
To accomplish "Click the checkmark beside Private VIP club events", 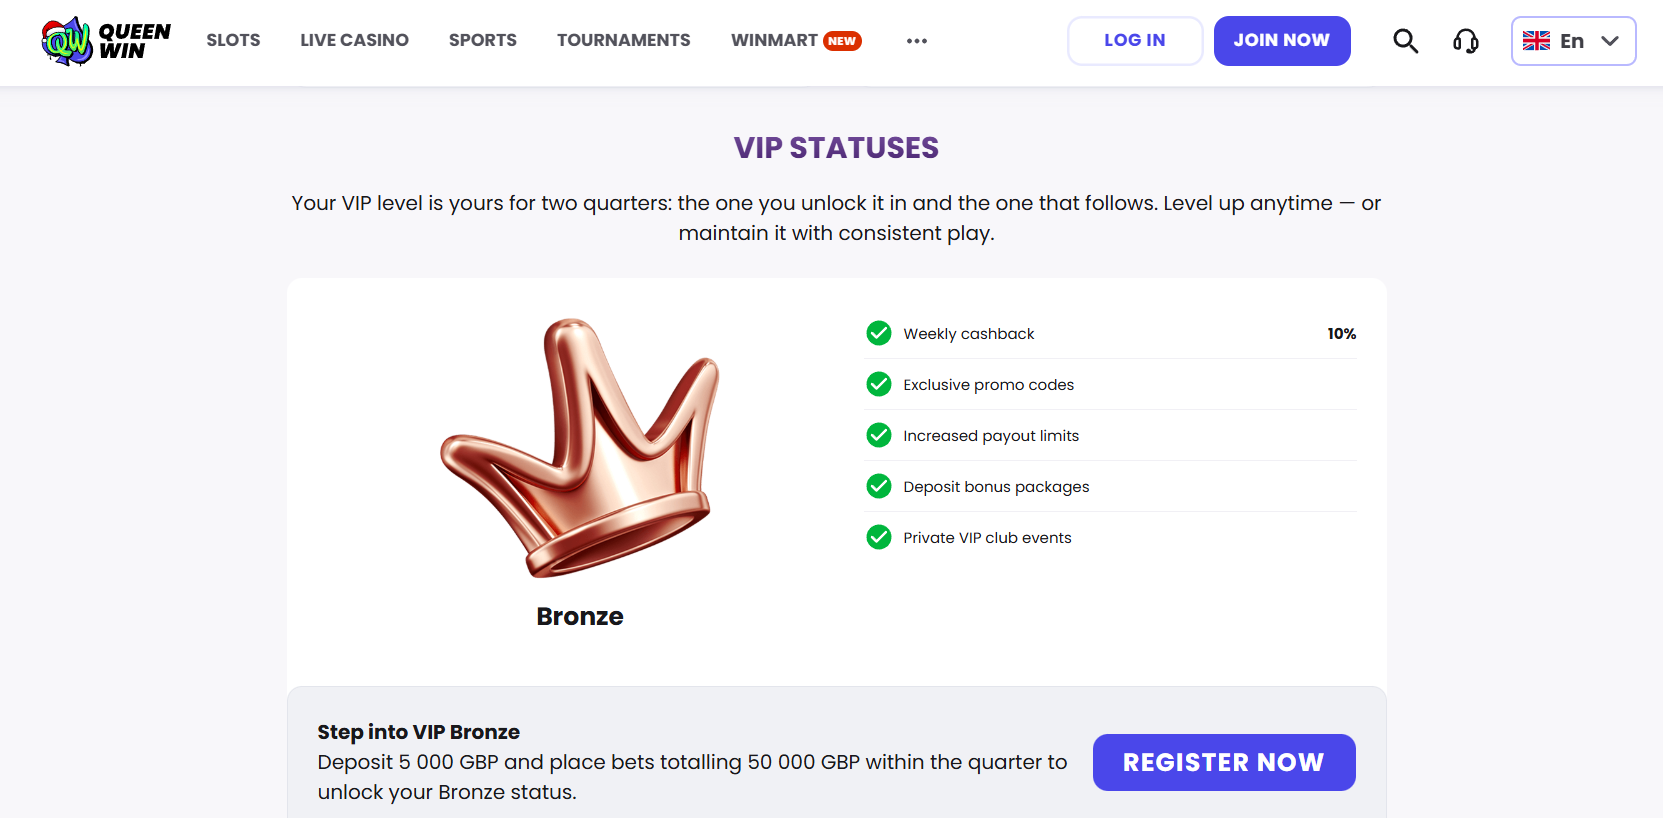I will [878, 537].
